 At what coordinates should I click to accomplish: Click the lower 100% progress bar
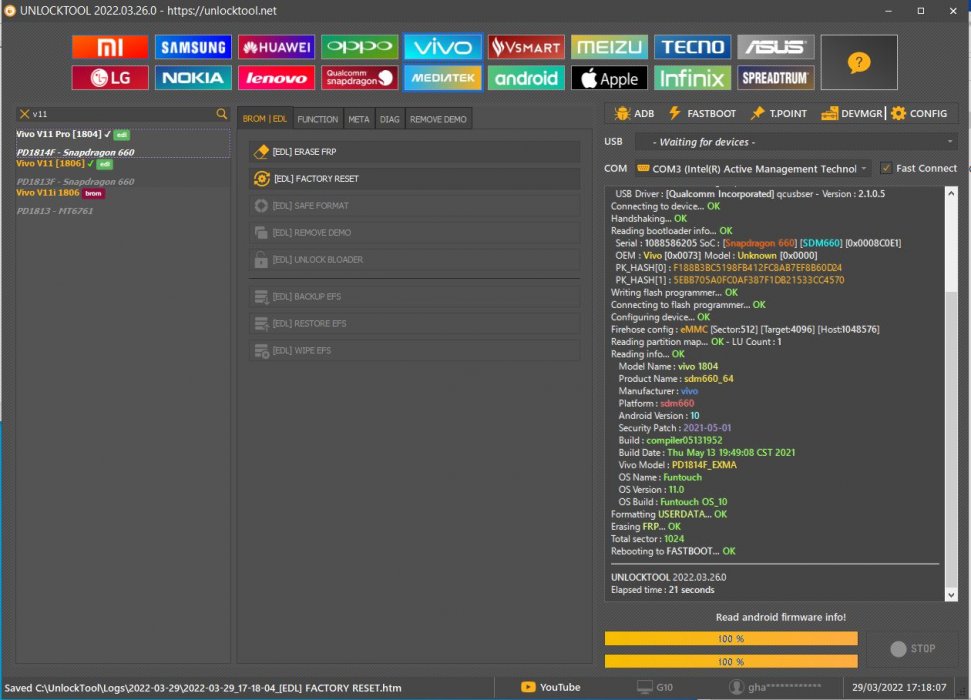tap(731, 662)
